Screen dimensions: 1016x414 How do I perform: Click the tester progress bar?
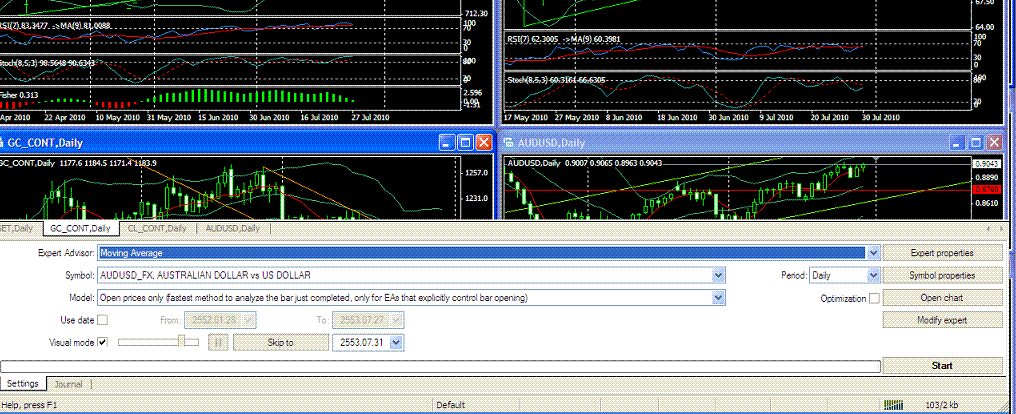[441, 366]
